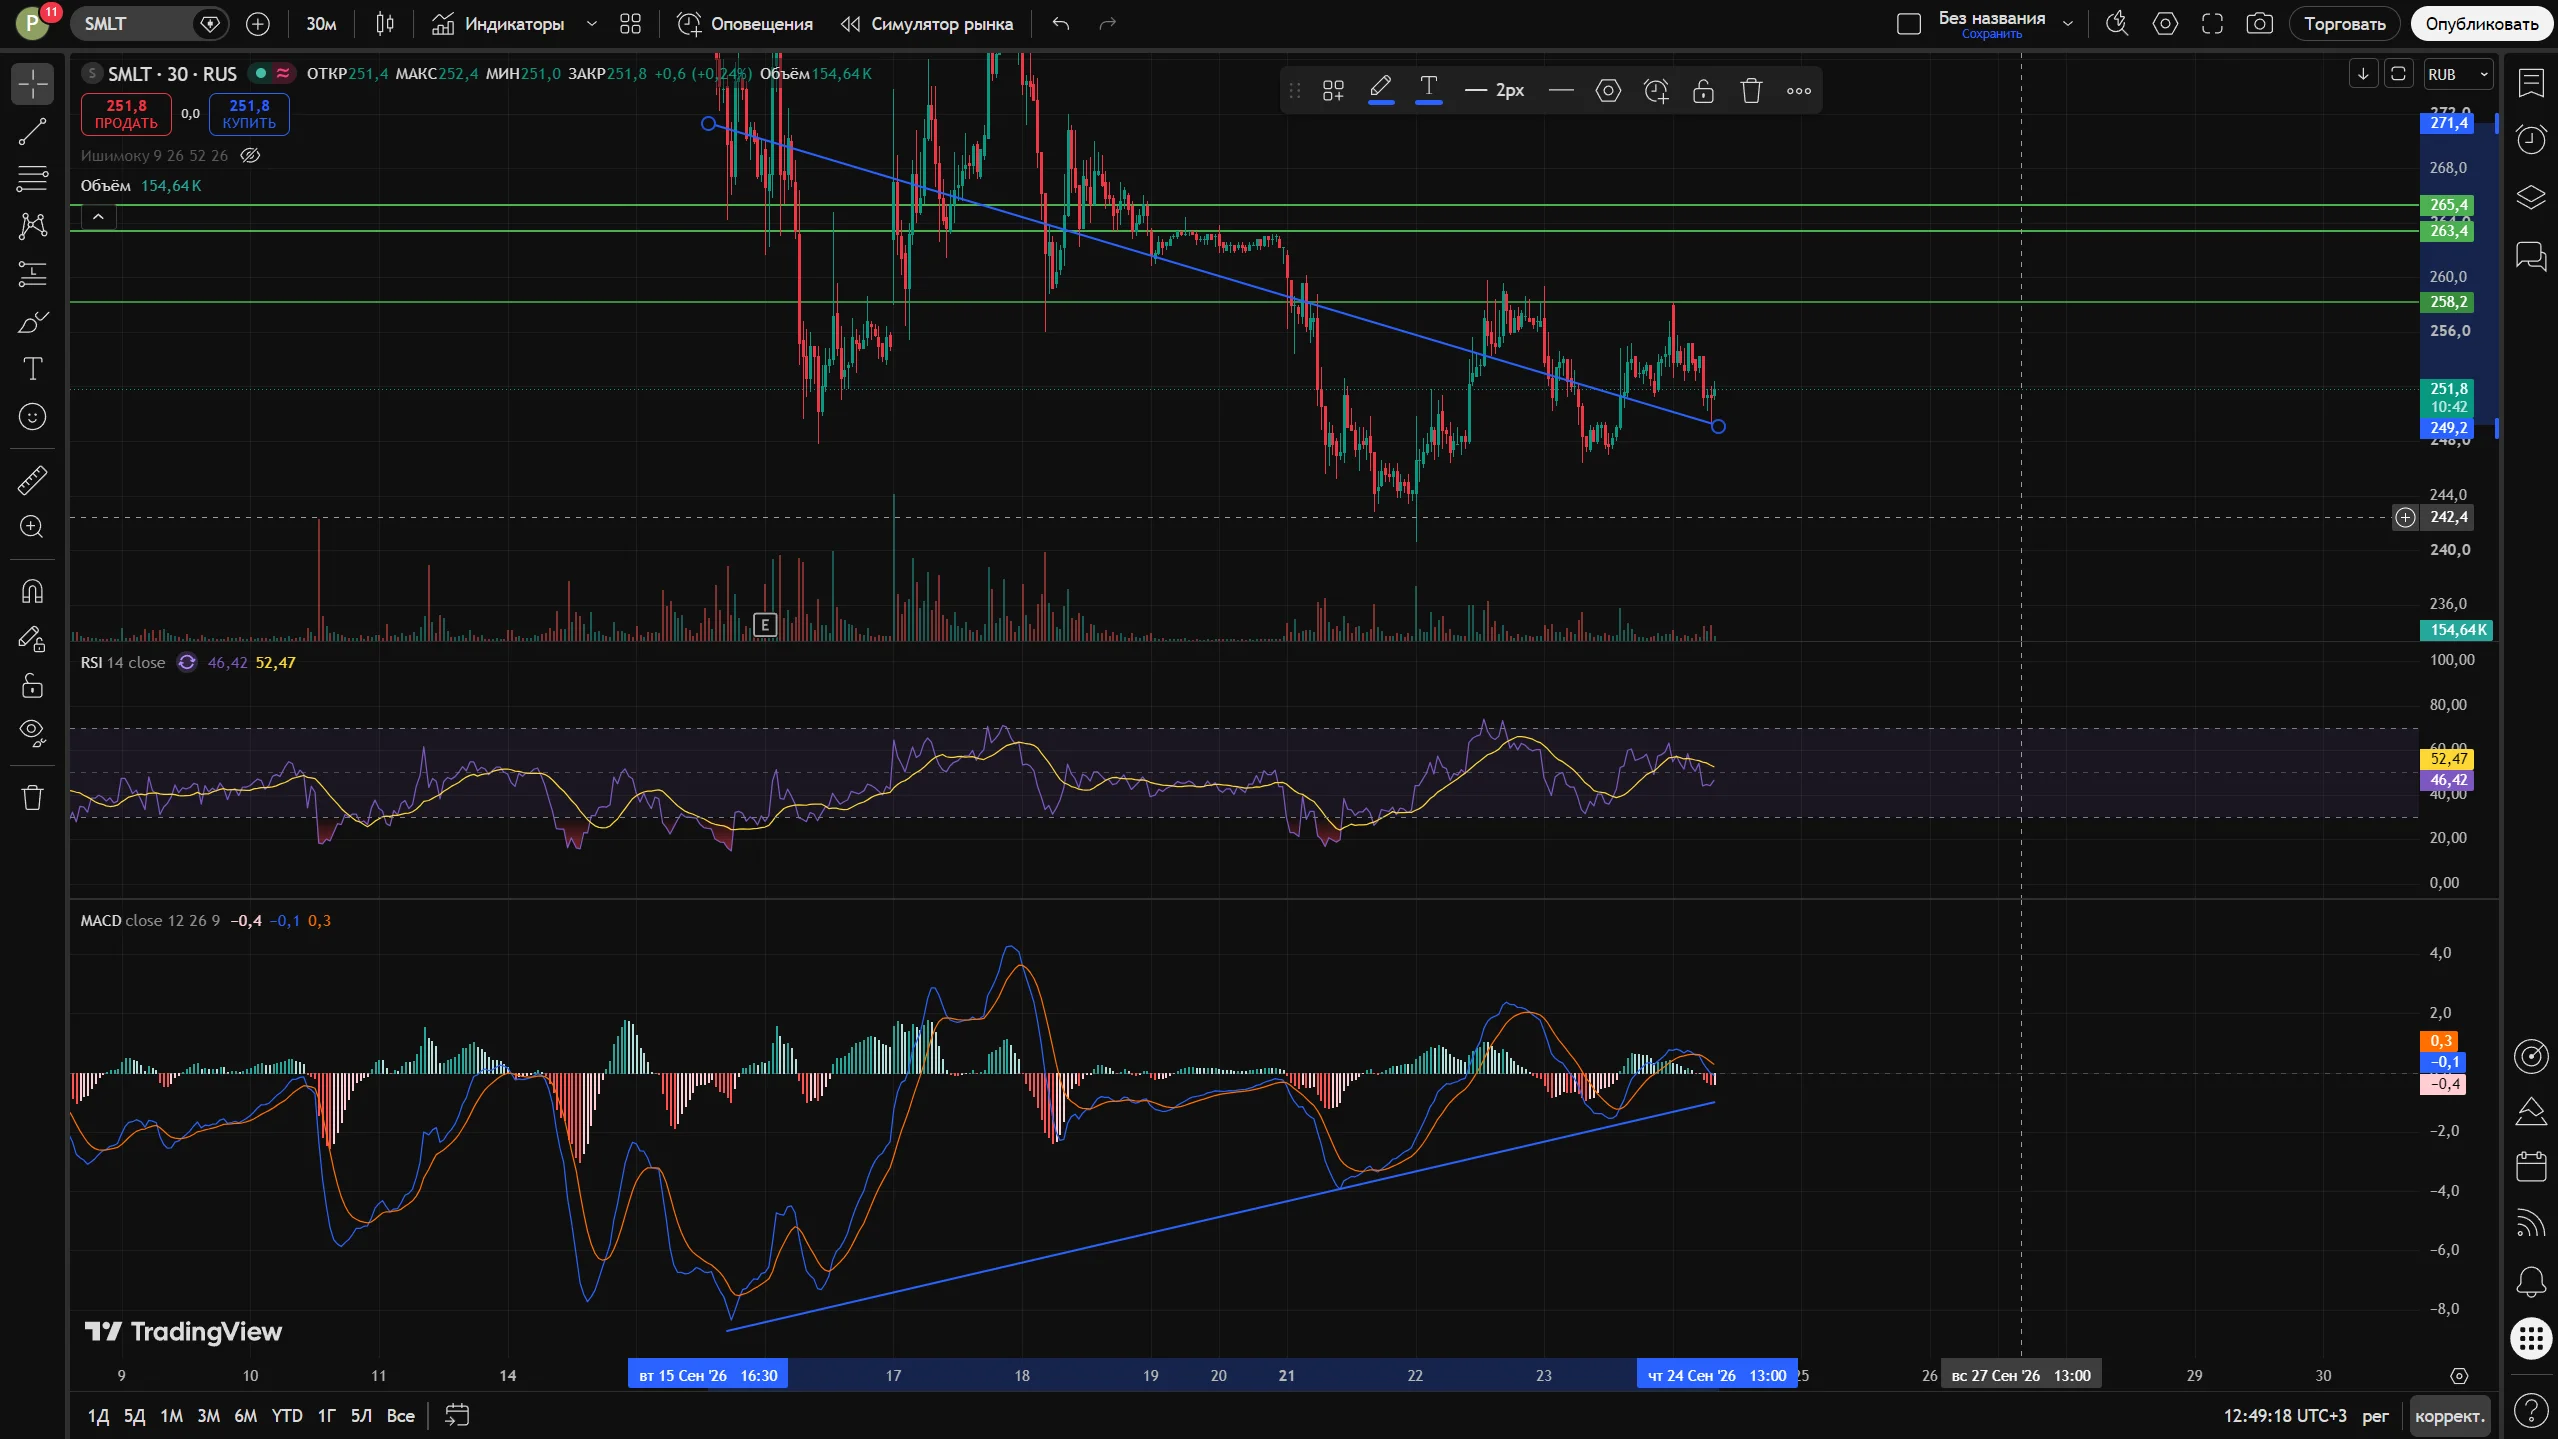The height and width of the screenshot is (1439, 2558).
Task: Click the Опубликовать button
Action: click(x=2481, y=24)
